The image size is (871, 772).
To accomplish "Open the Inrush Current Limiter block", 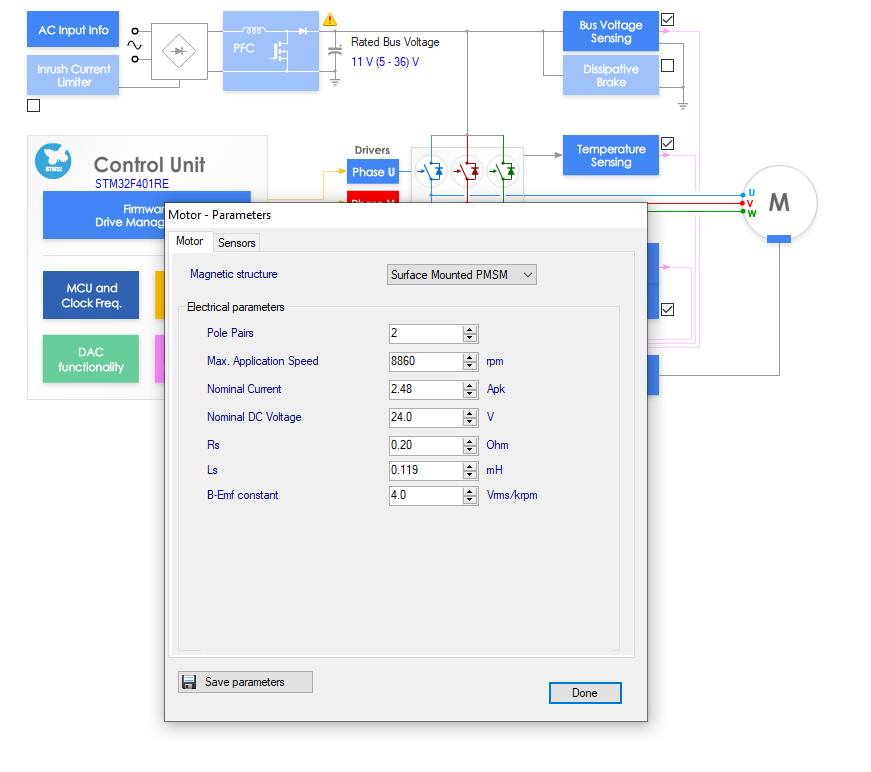I will [73, 75].
